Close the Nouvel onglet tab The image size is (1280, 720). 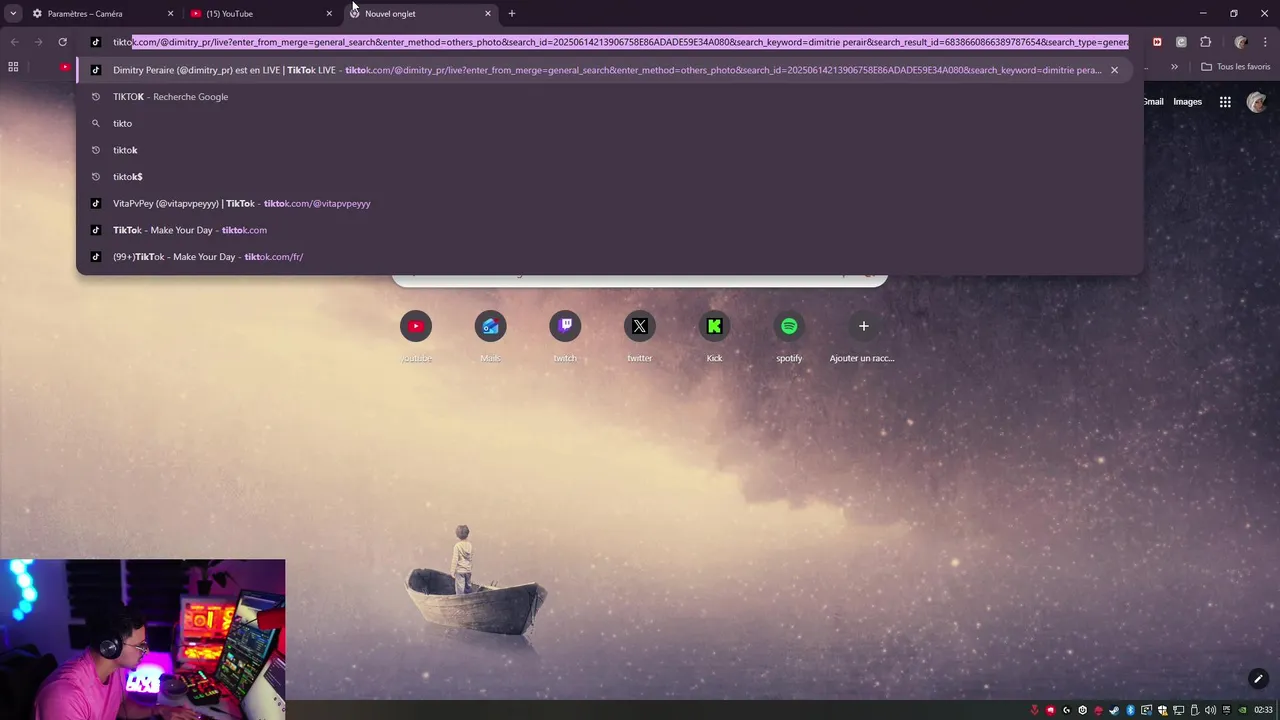pos(488,14)
